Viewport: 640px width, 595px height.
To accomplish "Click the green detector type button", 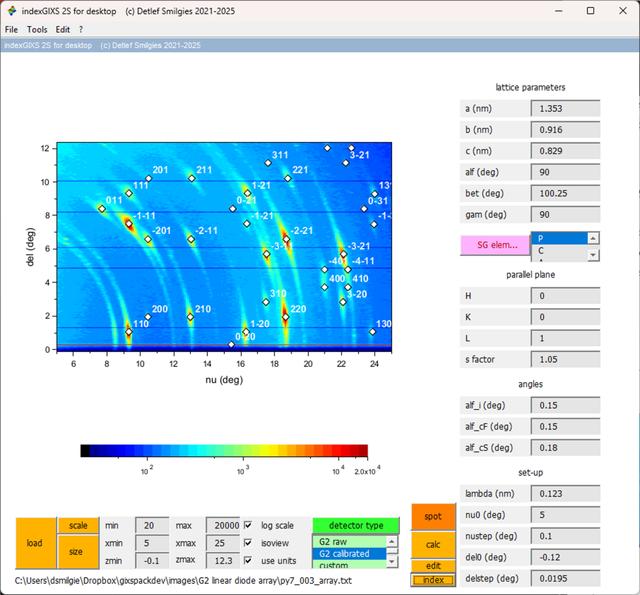I will tap(356, 525).
